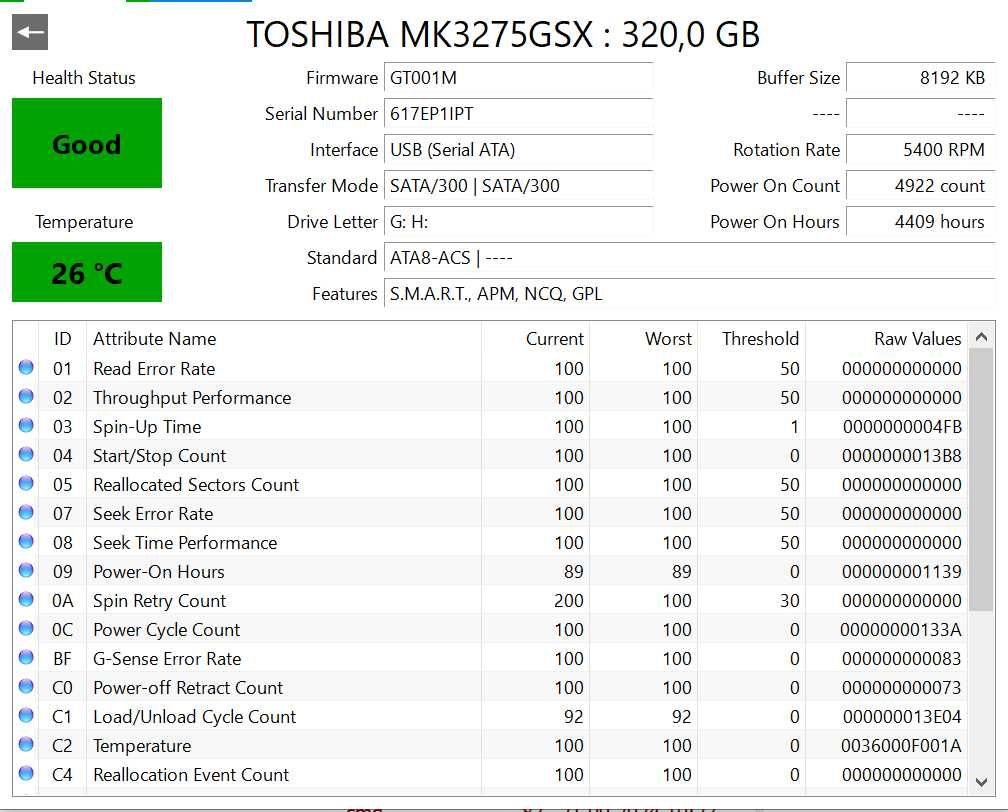Click the Standard field ATA8-ACS

coord(690,258)
